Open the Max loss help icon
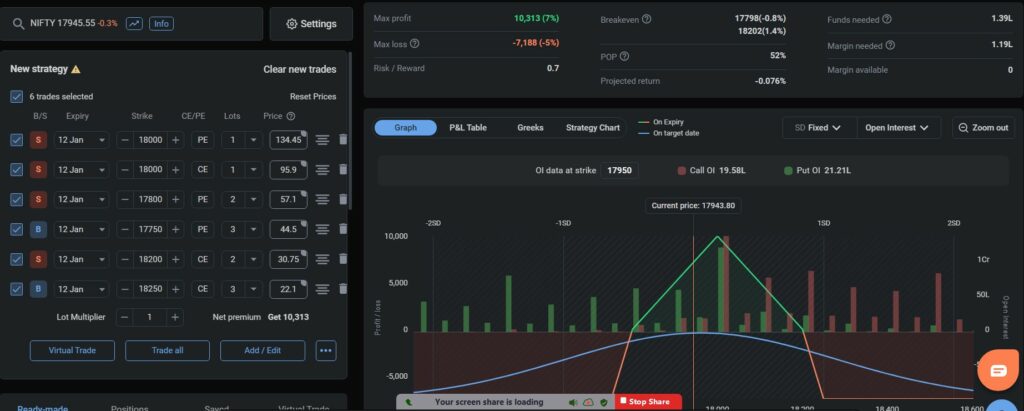 (414, 44)
